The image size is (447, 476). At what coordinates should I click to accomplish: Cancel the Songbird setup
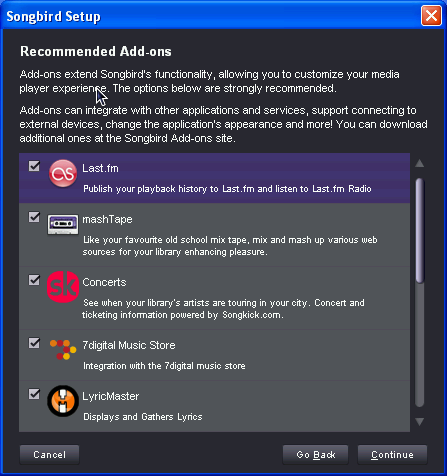(x=49, y=455)
